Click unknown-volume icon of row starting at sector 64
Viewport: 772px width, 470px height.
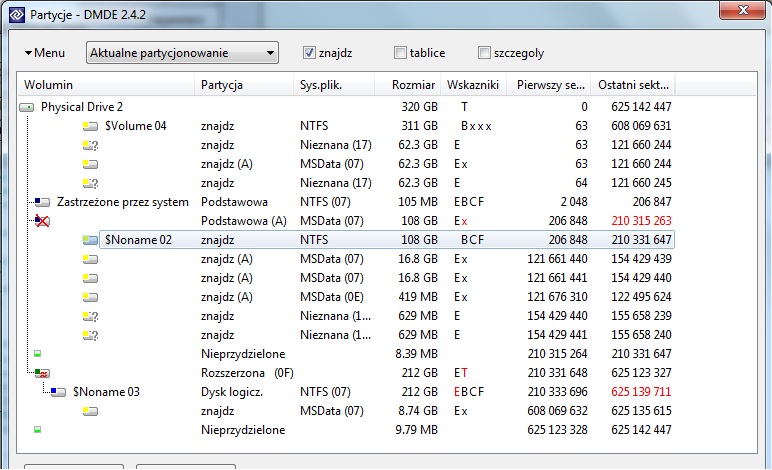pyautogui.click(x=91, y=183)
